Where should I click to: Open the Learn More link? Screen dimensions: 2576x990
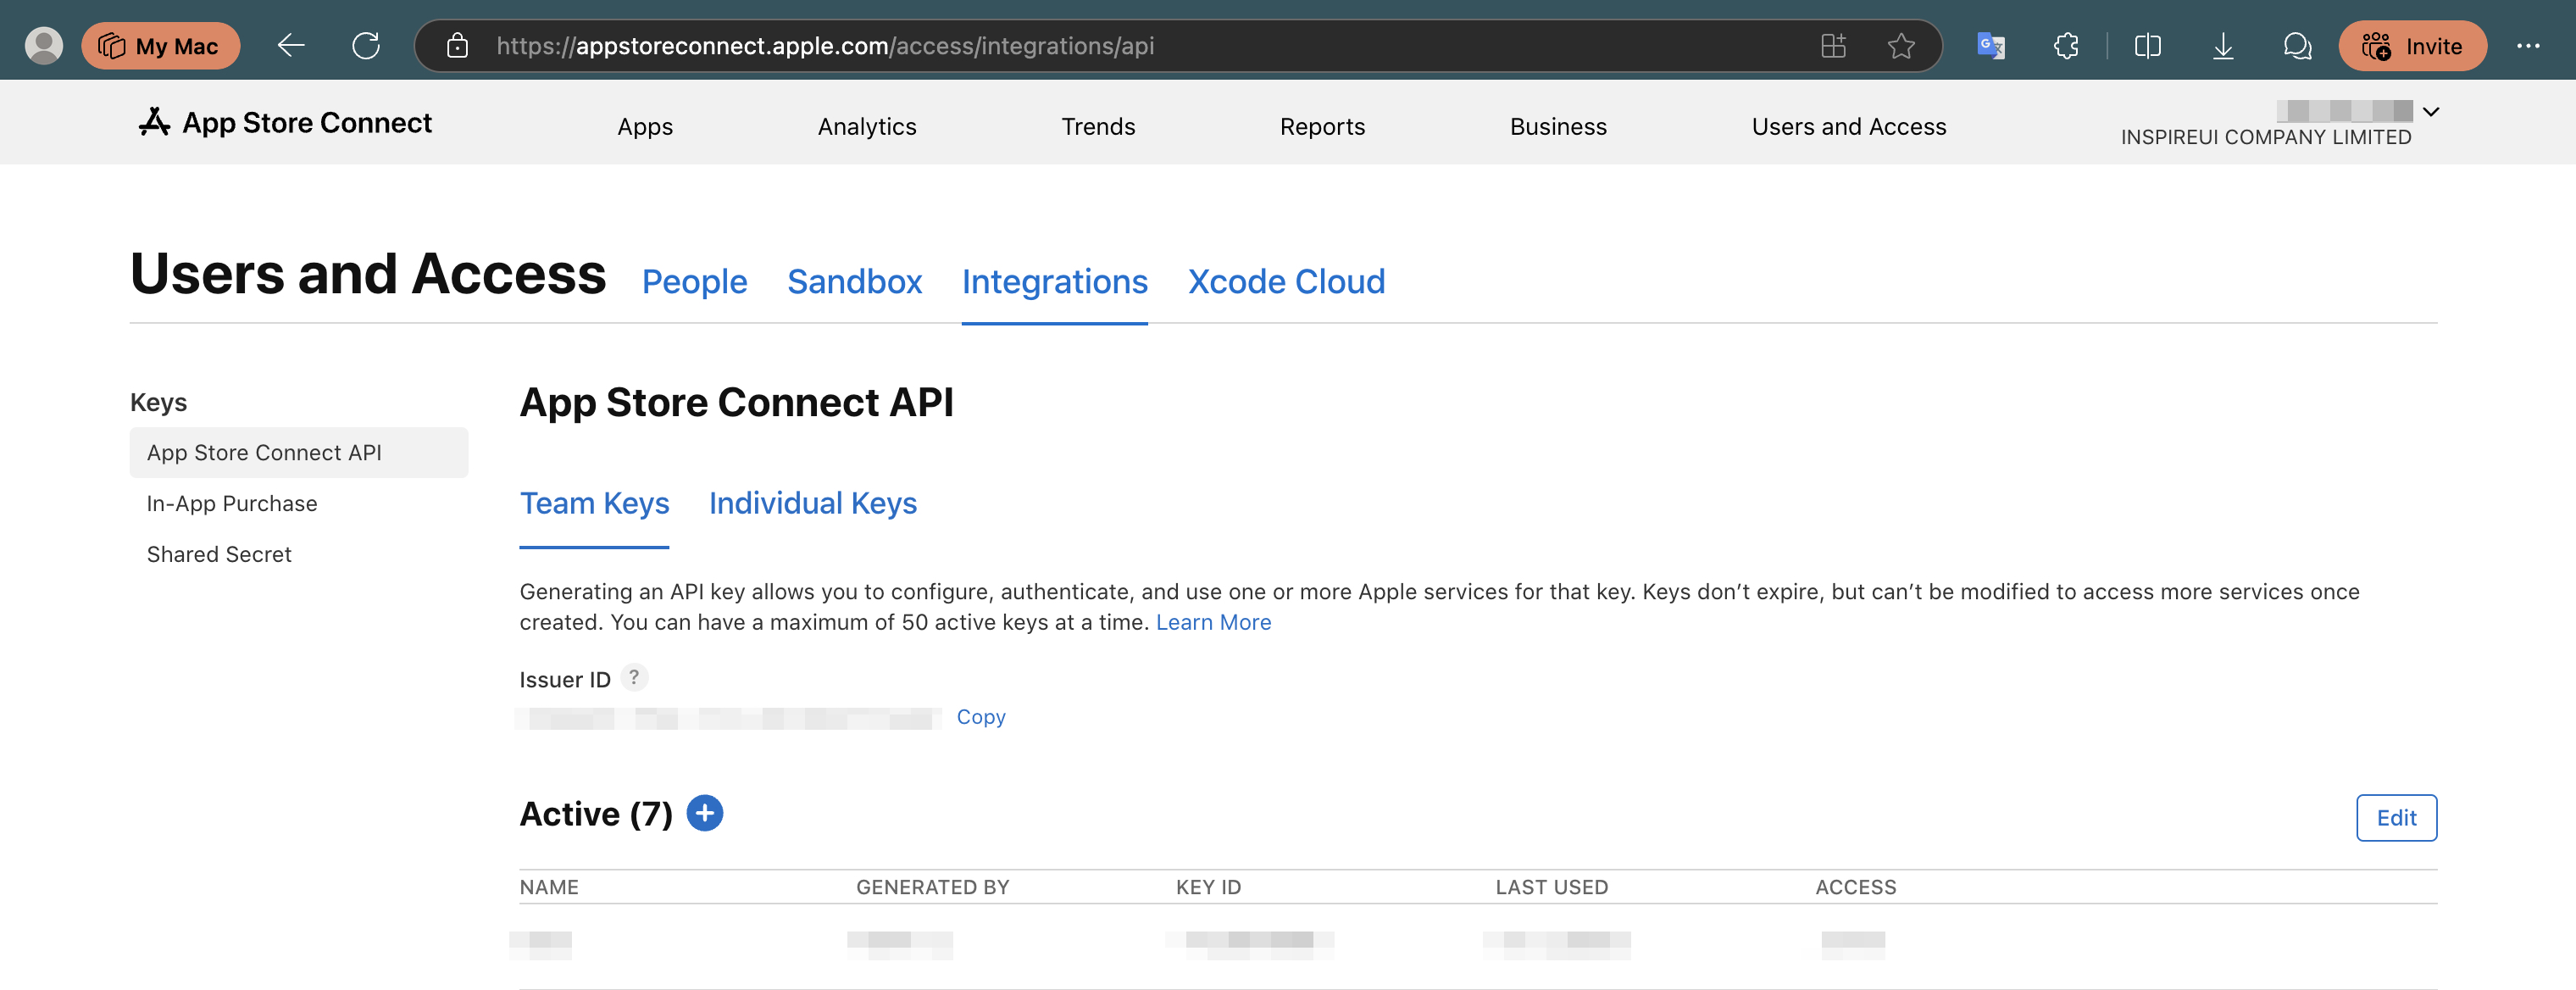click(x=1213, y=623)
